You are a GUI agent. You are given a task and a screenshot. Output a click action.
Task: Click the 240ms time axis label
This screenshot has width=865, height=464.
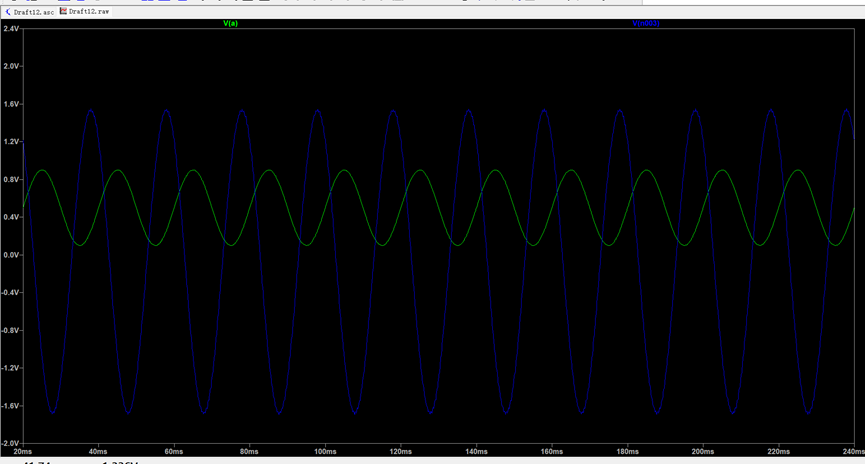coord(853,451)
